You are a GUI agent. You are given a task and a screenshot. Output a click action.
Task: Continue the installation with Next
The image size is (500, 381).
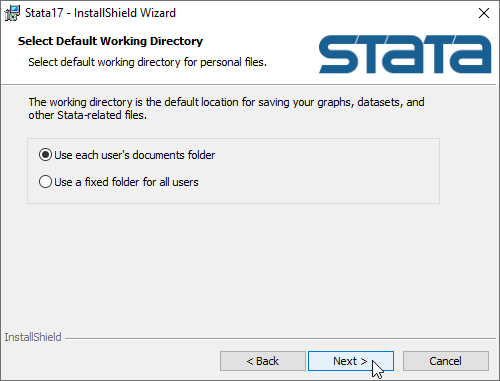(351, 361)
